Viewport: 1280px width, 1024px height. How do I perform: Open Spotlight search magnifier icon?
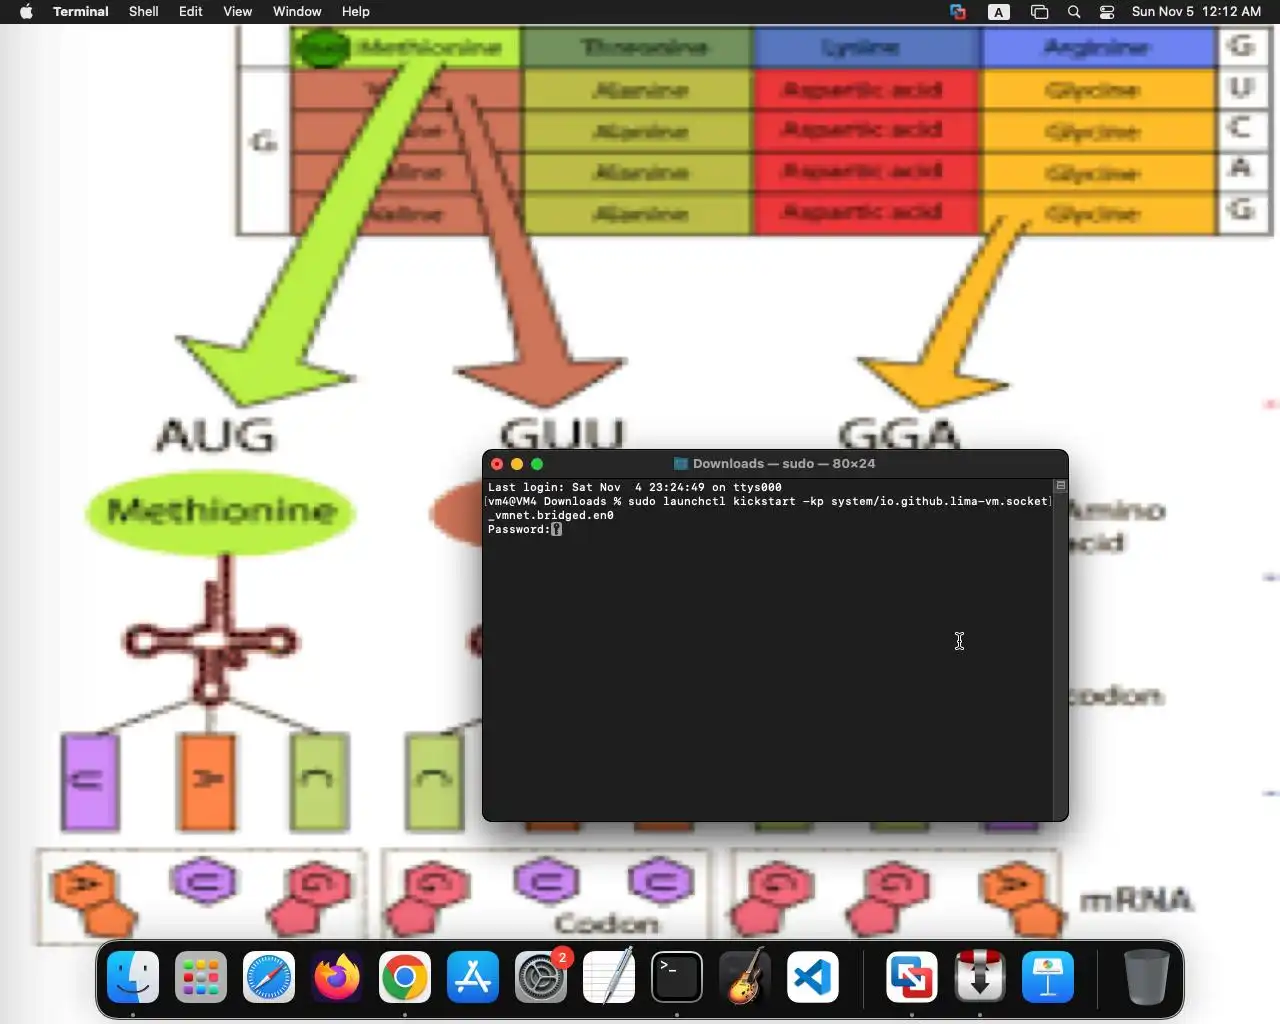[x=1074, y=12]
